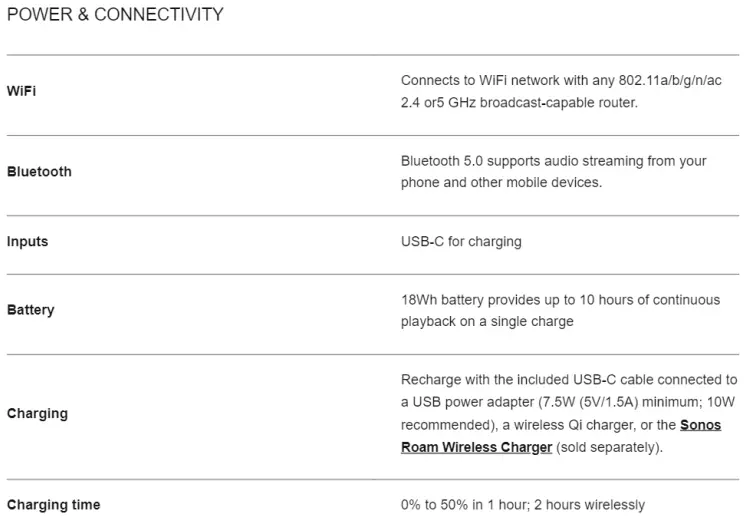
Task: Select the Inputs row label
Action: point(27,241)
